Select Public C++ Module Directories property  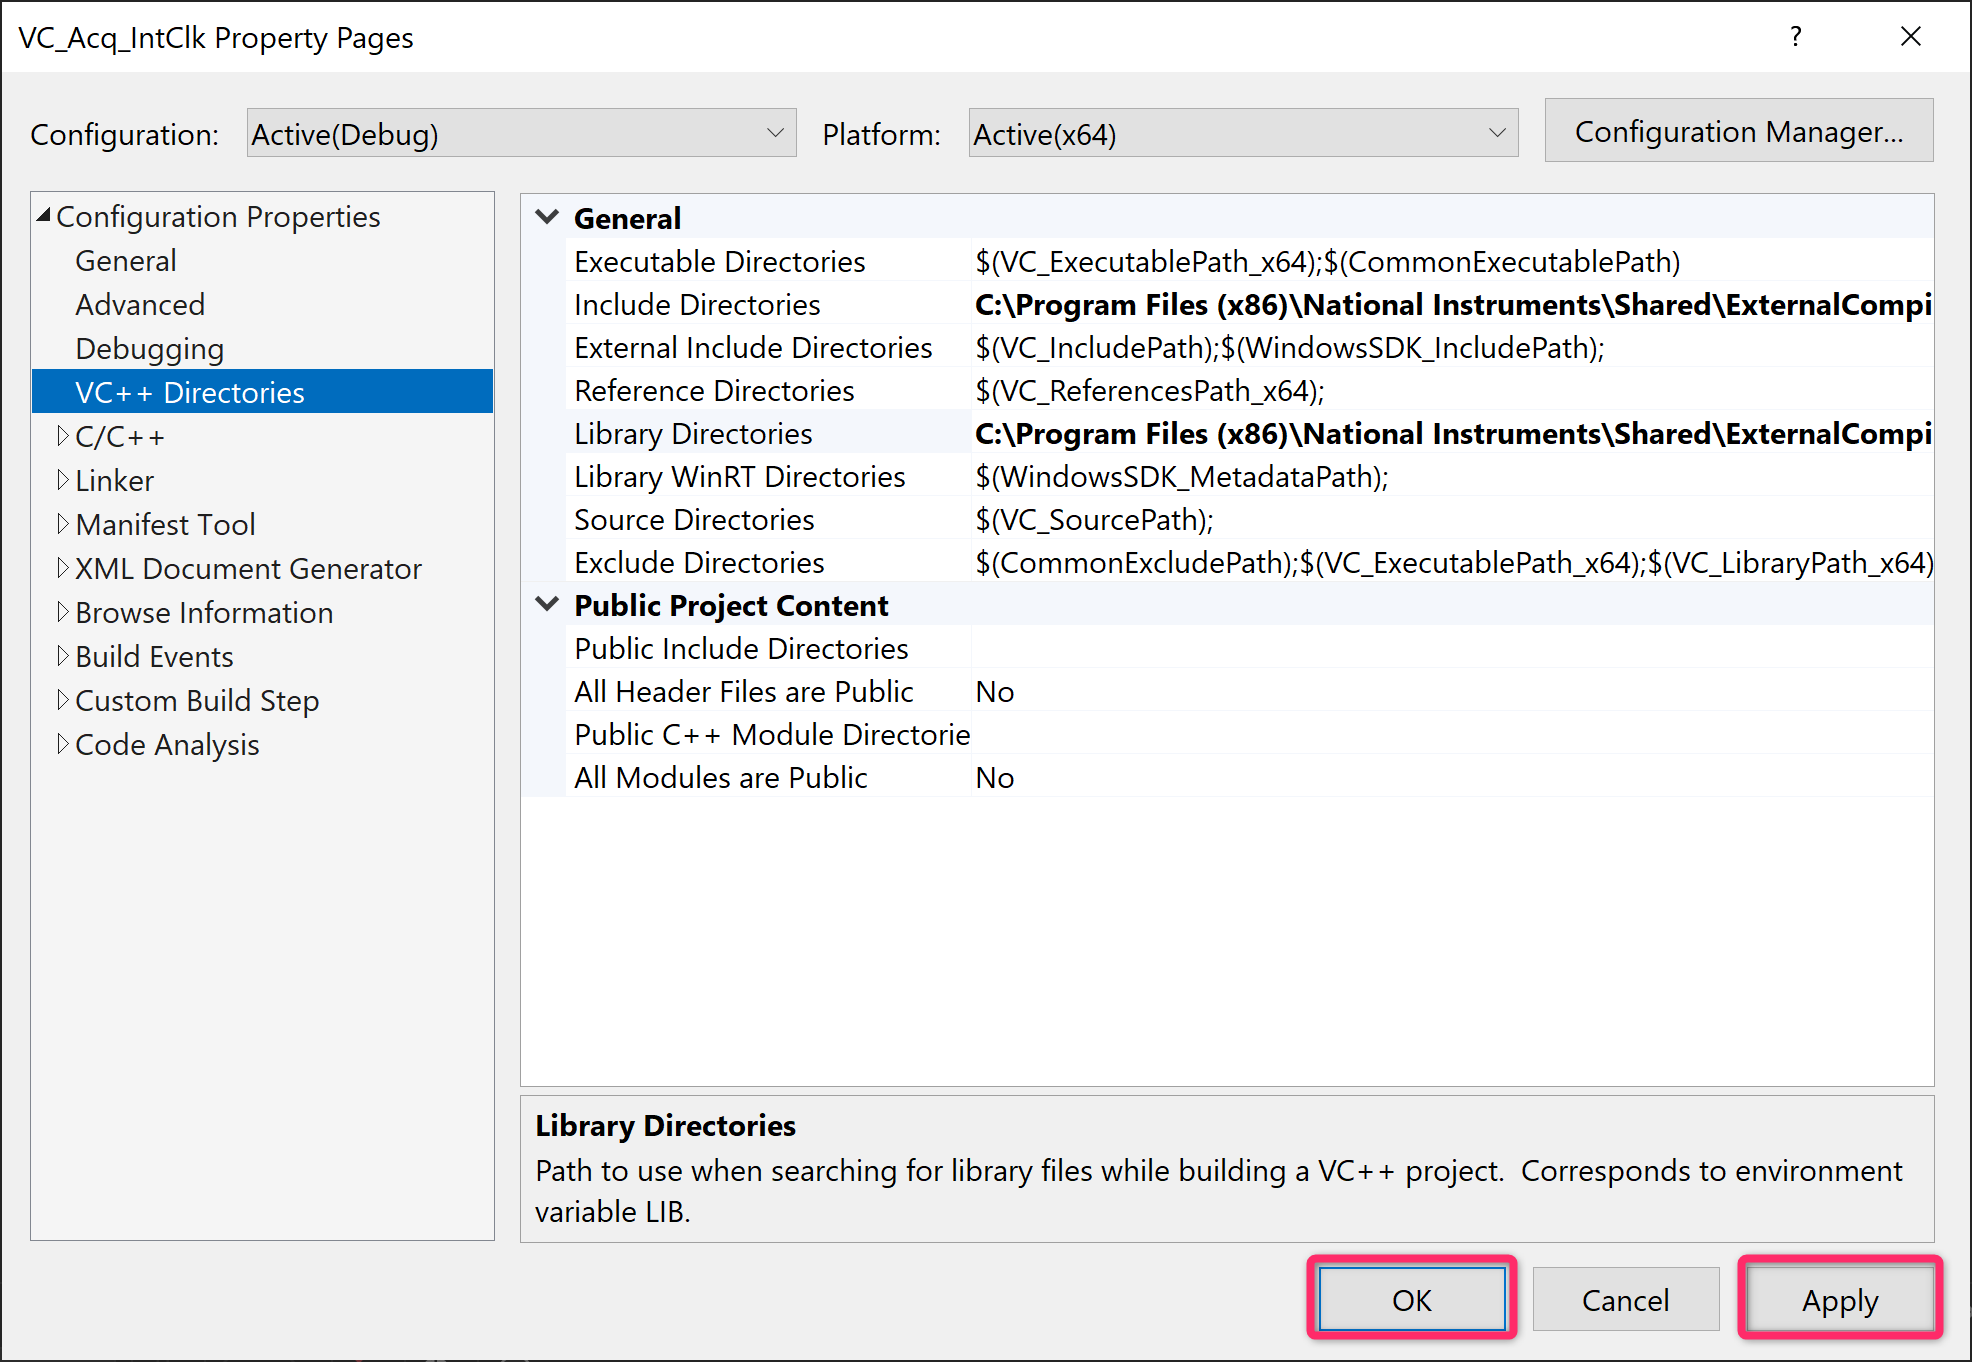point(772,735)
